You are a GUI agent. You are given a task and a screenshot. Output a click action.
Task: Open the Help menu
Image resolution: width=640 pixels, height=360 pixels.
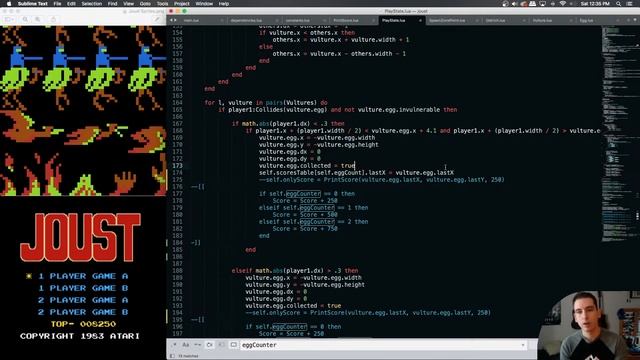[x=224, y=4]
